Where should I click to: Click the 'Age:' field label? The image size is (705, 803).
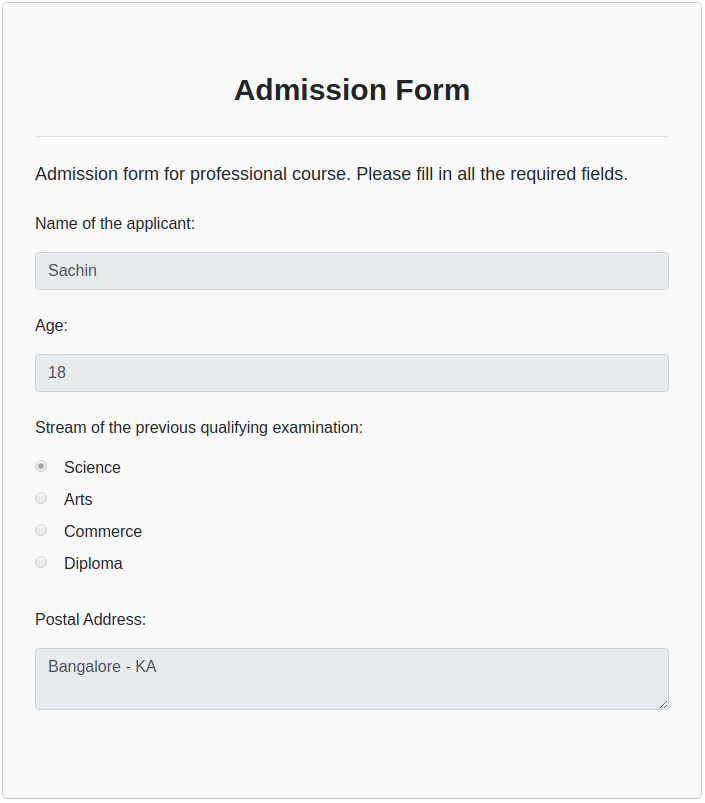(51, 325)
